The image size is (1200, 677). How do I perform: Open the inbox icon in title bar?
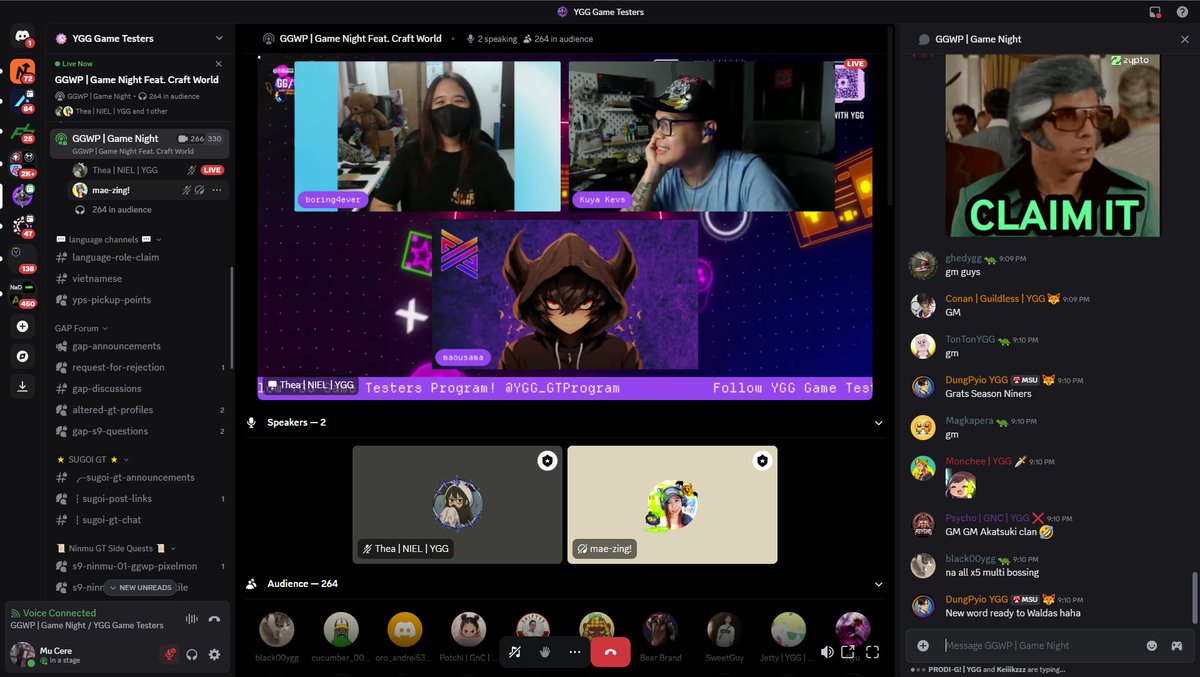coord(1155,12)
